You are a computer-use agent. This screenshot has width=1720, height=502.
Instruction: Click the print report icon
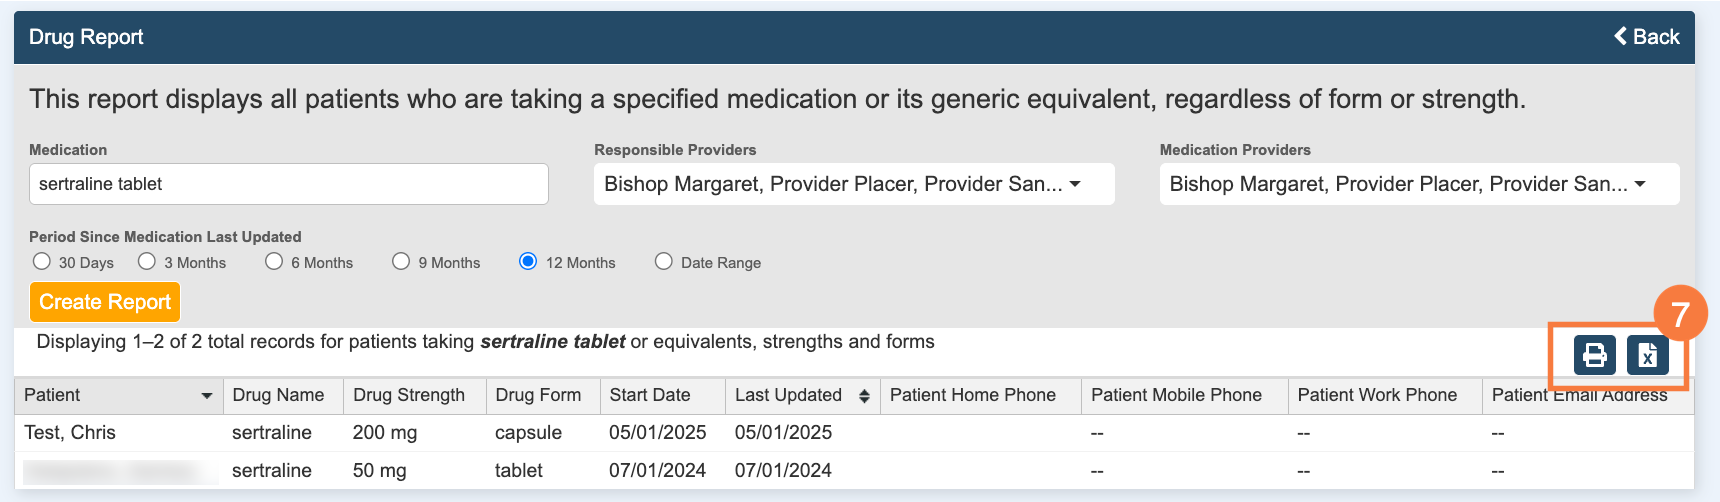click(x=1594, y=355)
